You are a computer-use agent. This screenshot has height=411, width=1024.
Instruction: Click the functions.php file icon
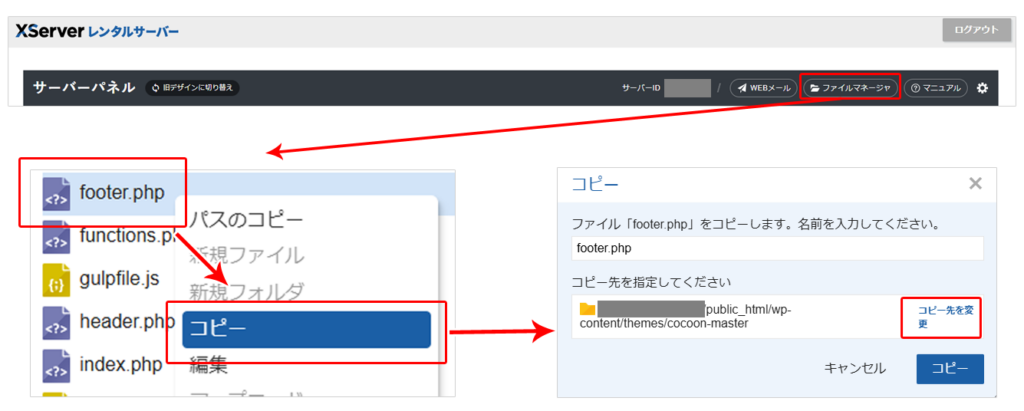[x=56, y=237]
